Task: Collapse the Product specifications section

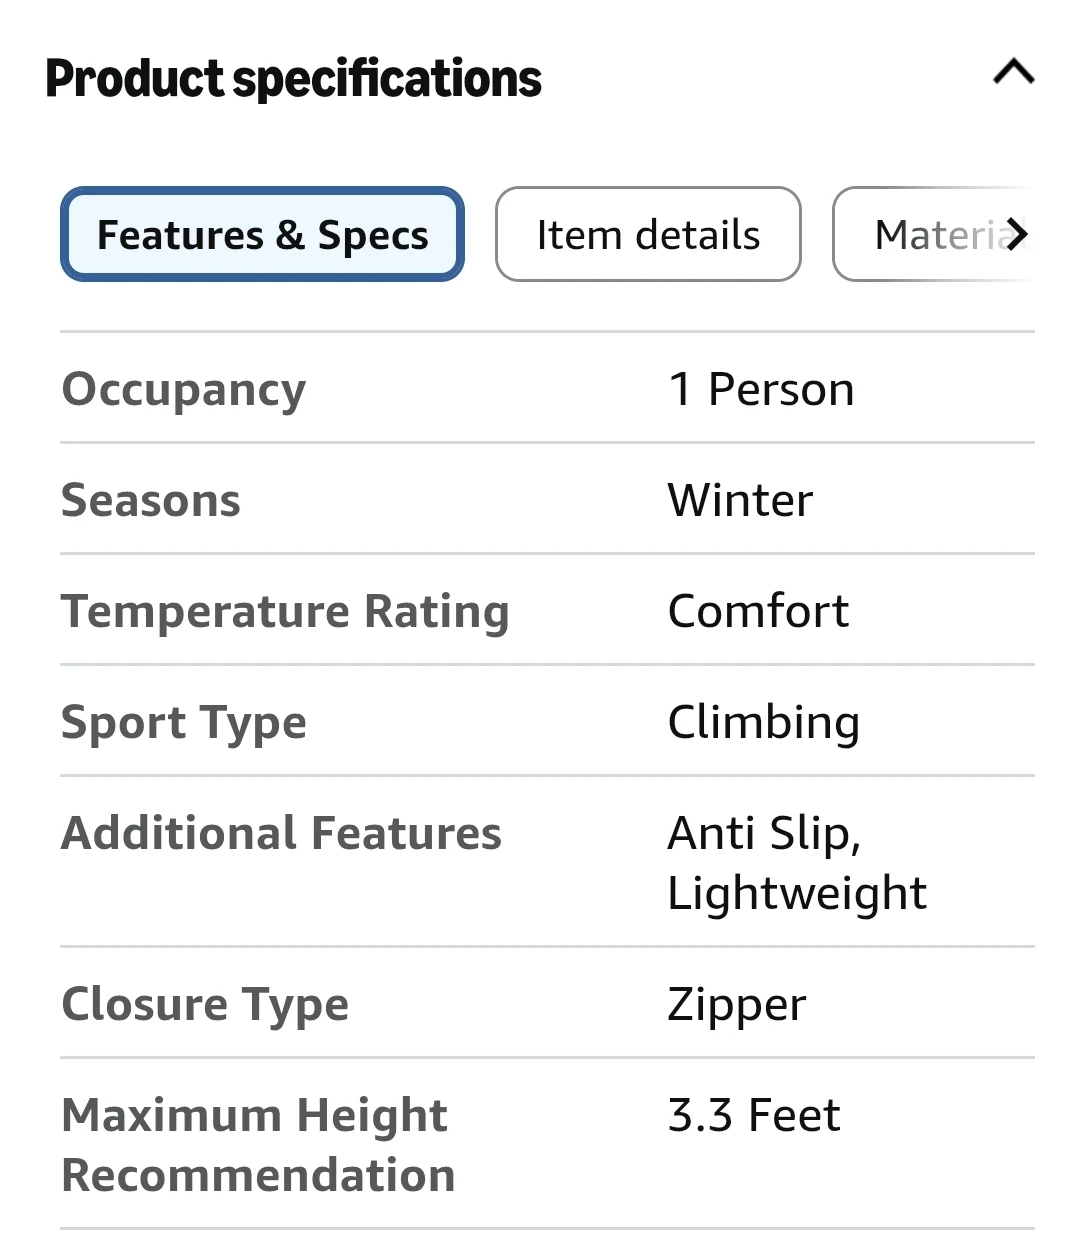Action: 1013,72
